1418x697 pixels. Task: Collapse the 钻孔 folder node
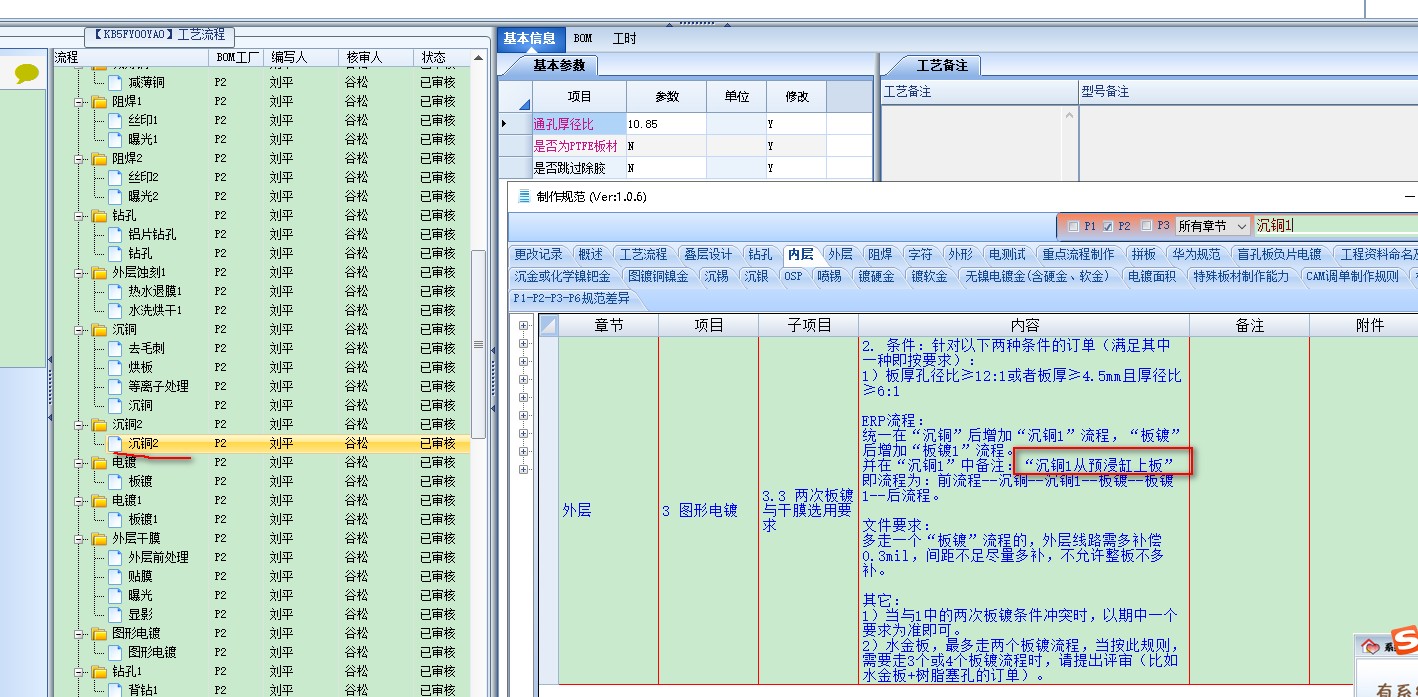click(80, 216)
